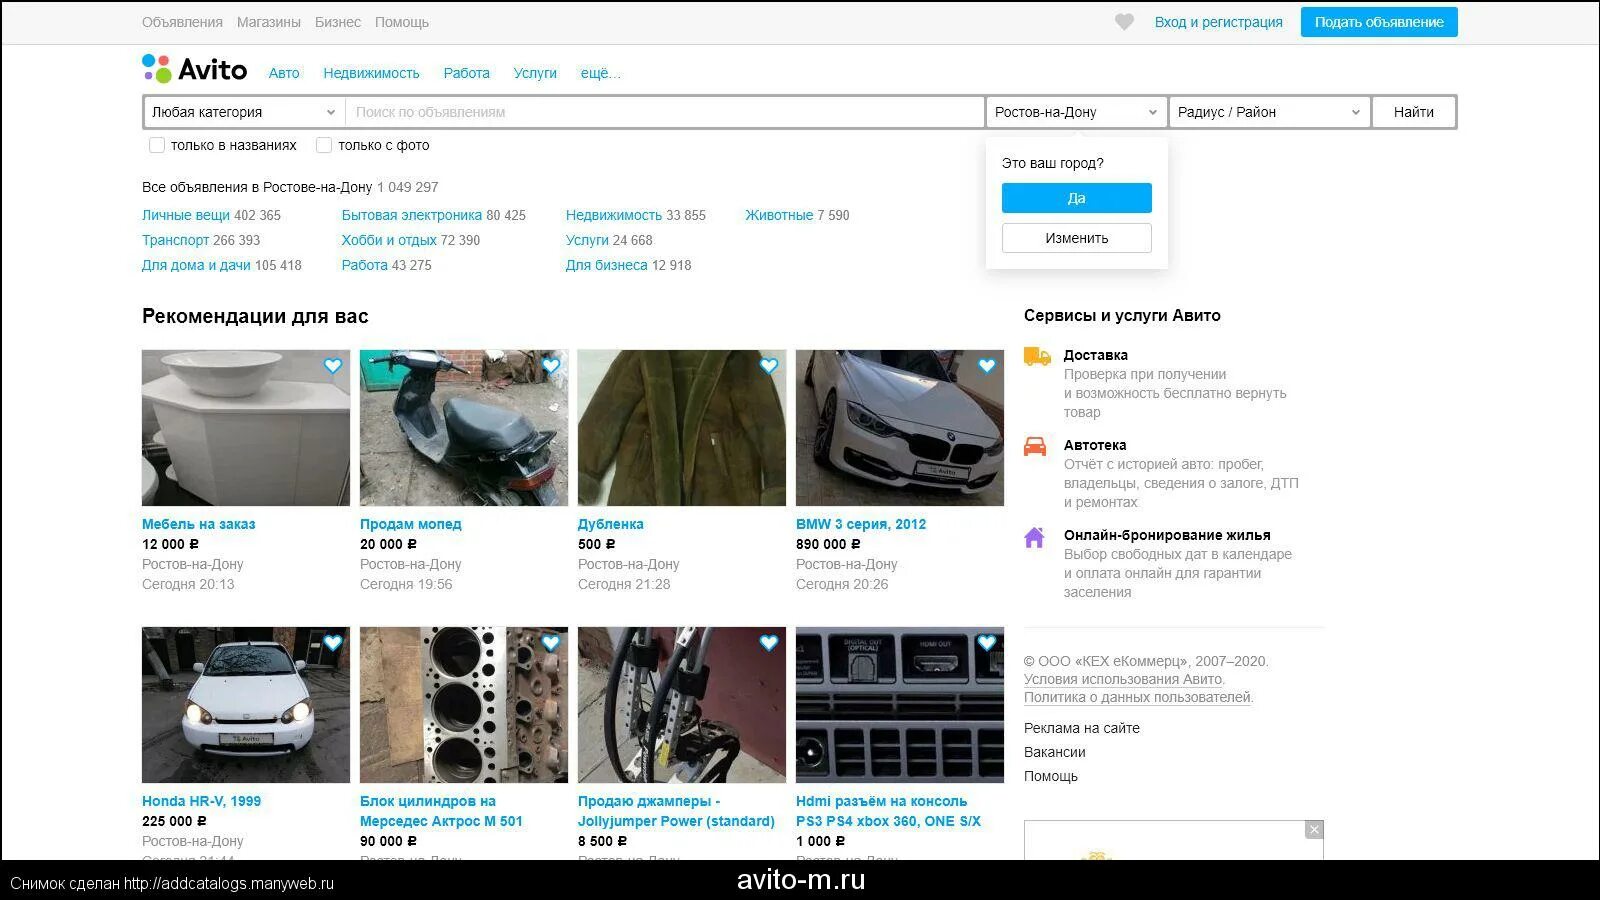Open Условия использования Авито link
This screenshot has height=900, width=1600.
pyautogui.click(x=1123, y=679)
